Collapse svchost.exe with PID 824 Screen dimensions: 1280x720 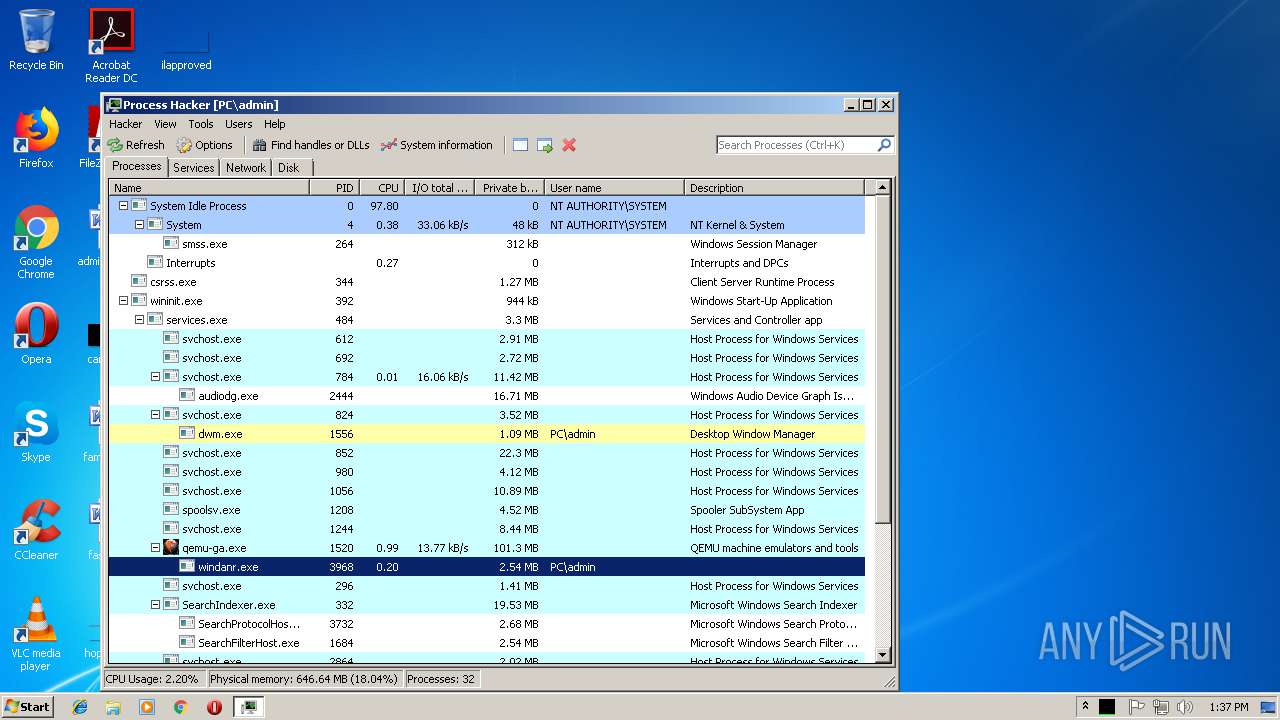coord(156,415)
